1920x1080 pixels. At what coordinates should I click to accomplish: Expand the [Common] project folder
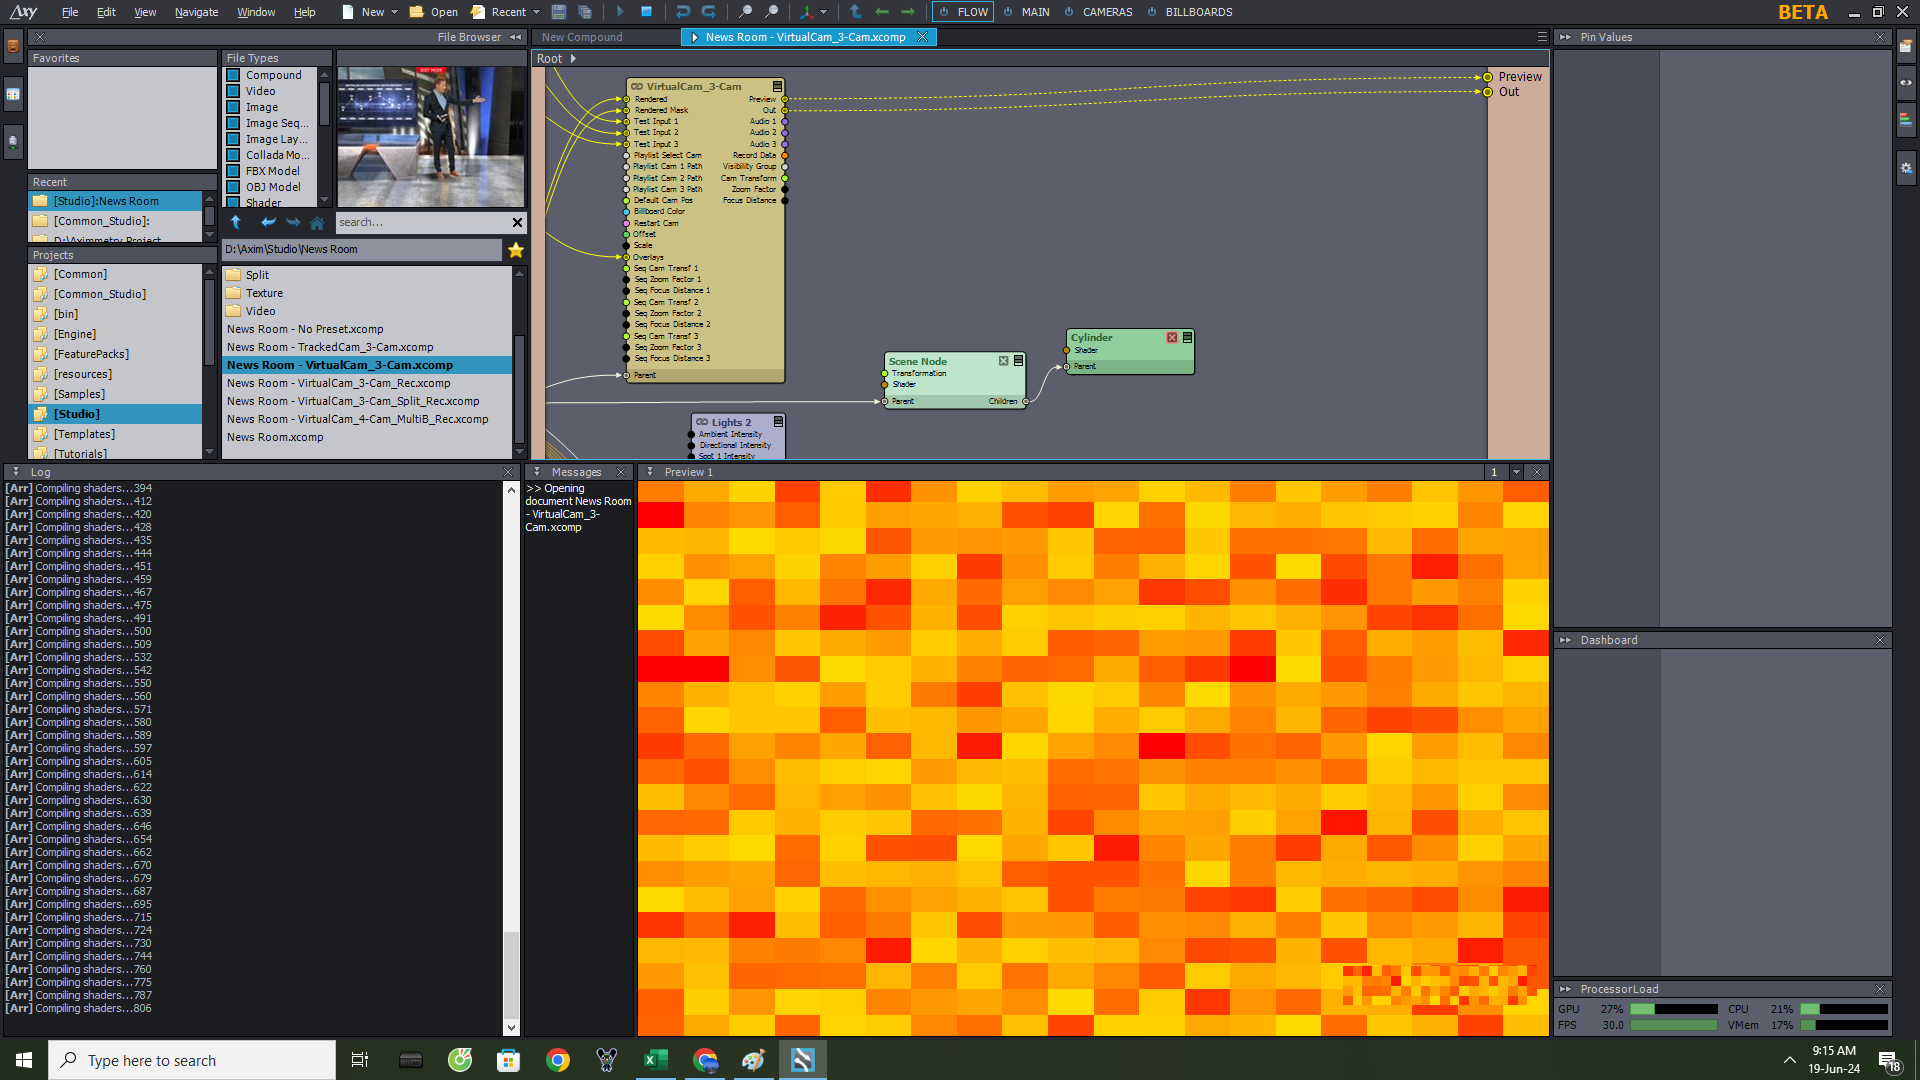[80, 274]
